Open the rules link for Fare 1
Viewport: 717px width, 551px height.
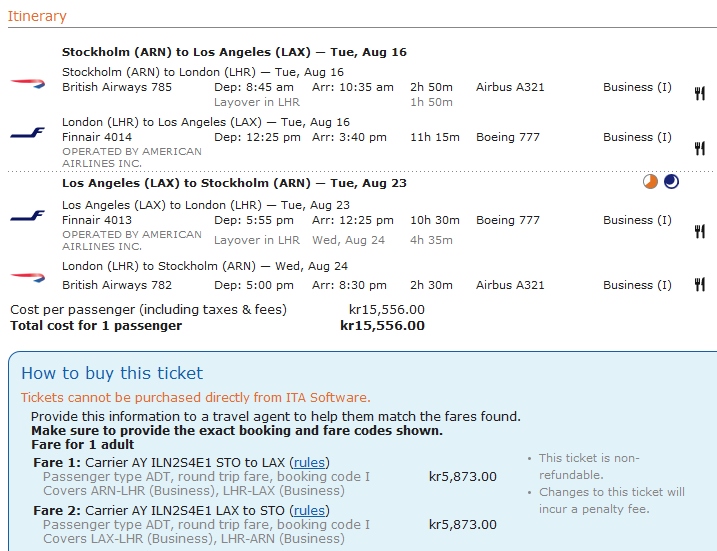[x=309, y=463]
